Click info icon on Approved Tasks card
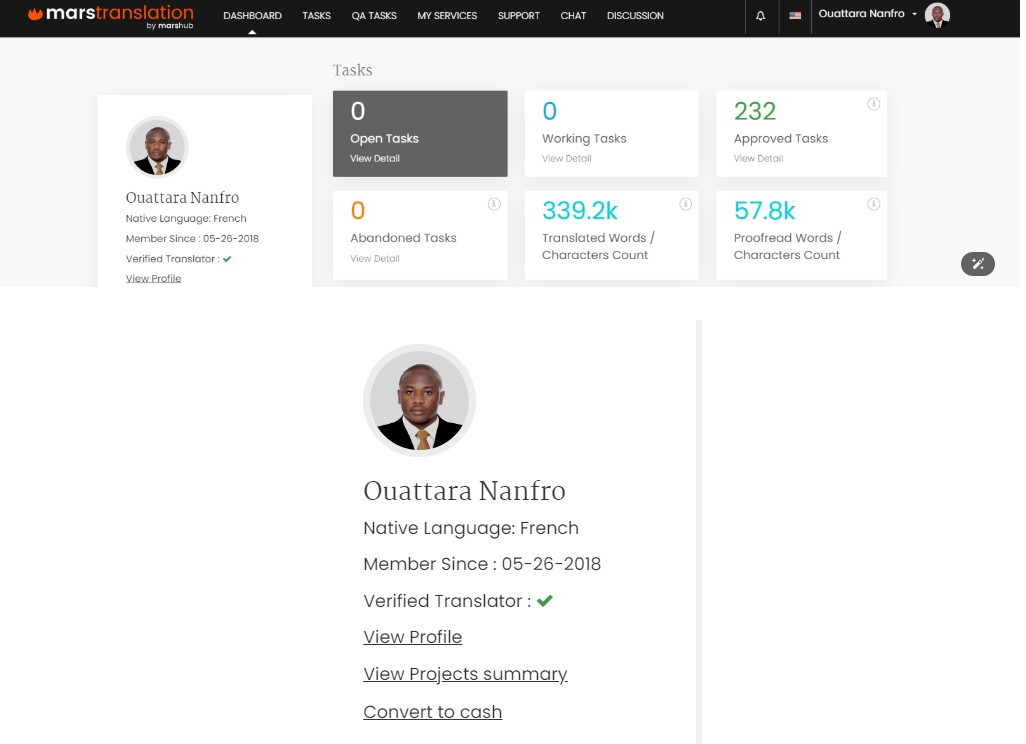Image resolution: width=1026 pixels, height=744 pixels. point(874,104)
